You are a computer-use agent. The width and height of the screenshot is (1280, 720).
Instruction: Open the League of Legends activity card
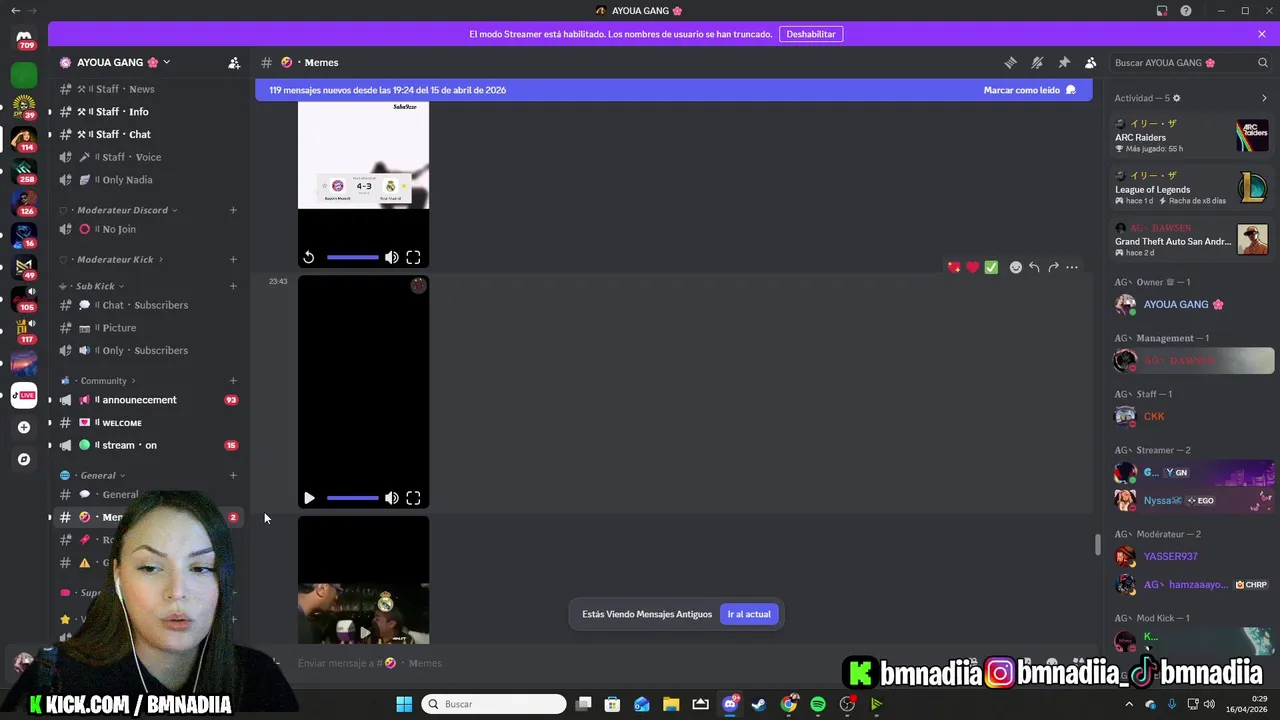(1191, 188)
